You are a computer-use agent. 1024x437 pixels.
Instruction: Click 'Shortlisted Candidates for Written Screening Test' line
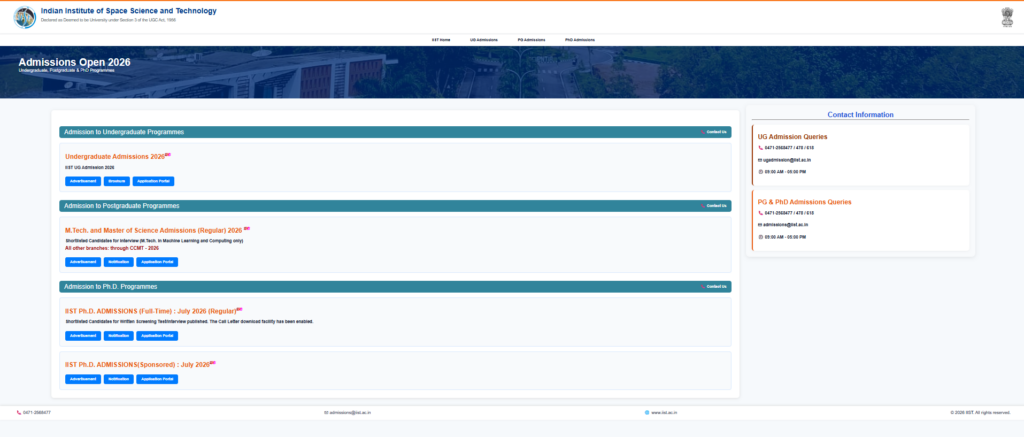(x=189, y=321)
